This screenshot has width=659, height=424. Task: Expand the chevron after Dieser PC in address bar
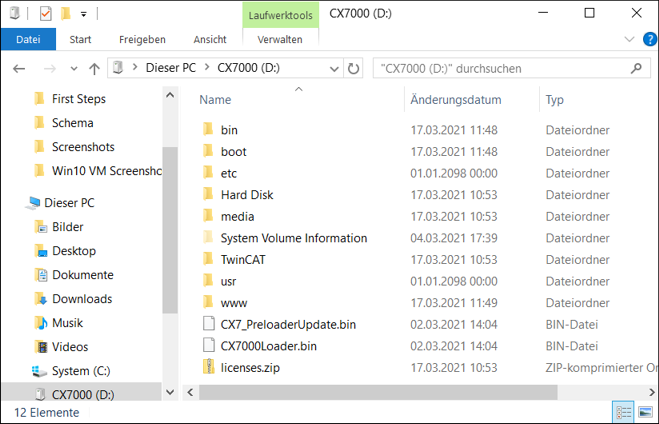tap(207, 67)
